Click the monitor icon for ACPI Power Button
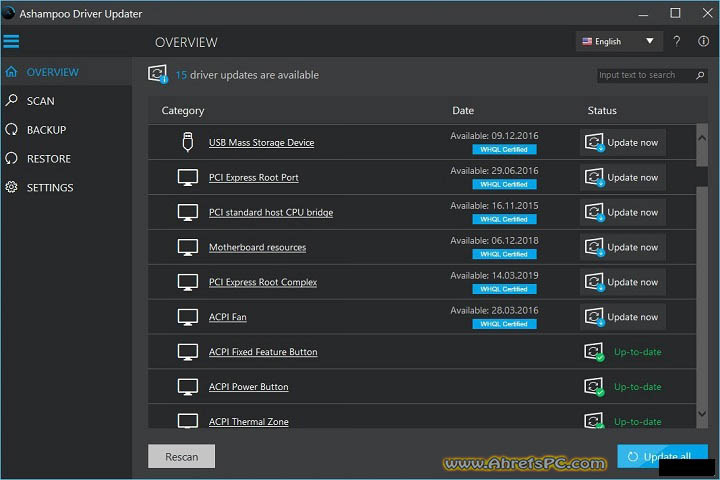Viewport: 720px width, 480px height. (187, 387)
